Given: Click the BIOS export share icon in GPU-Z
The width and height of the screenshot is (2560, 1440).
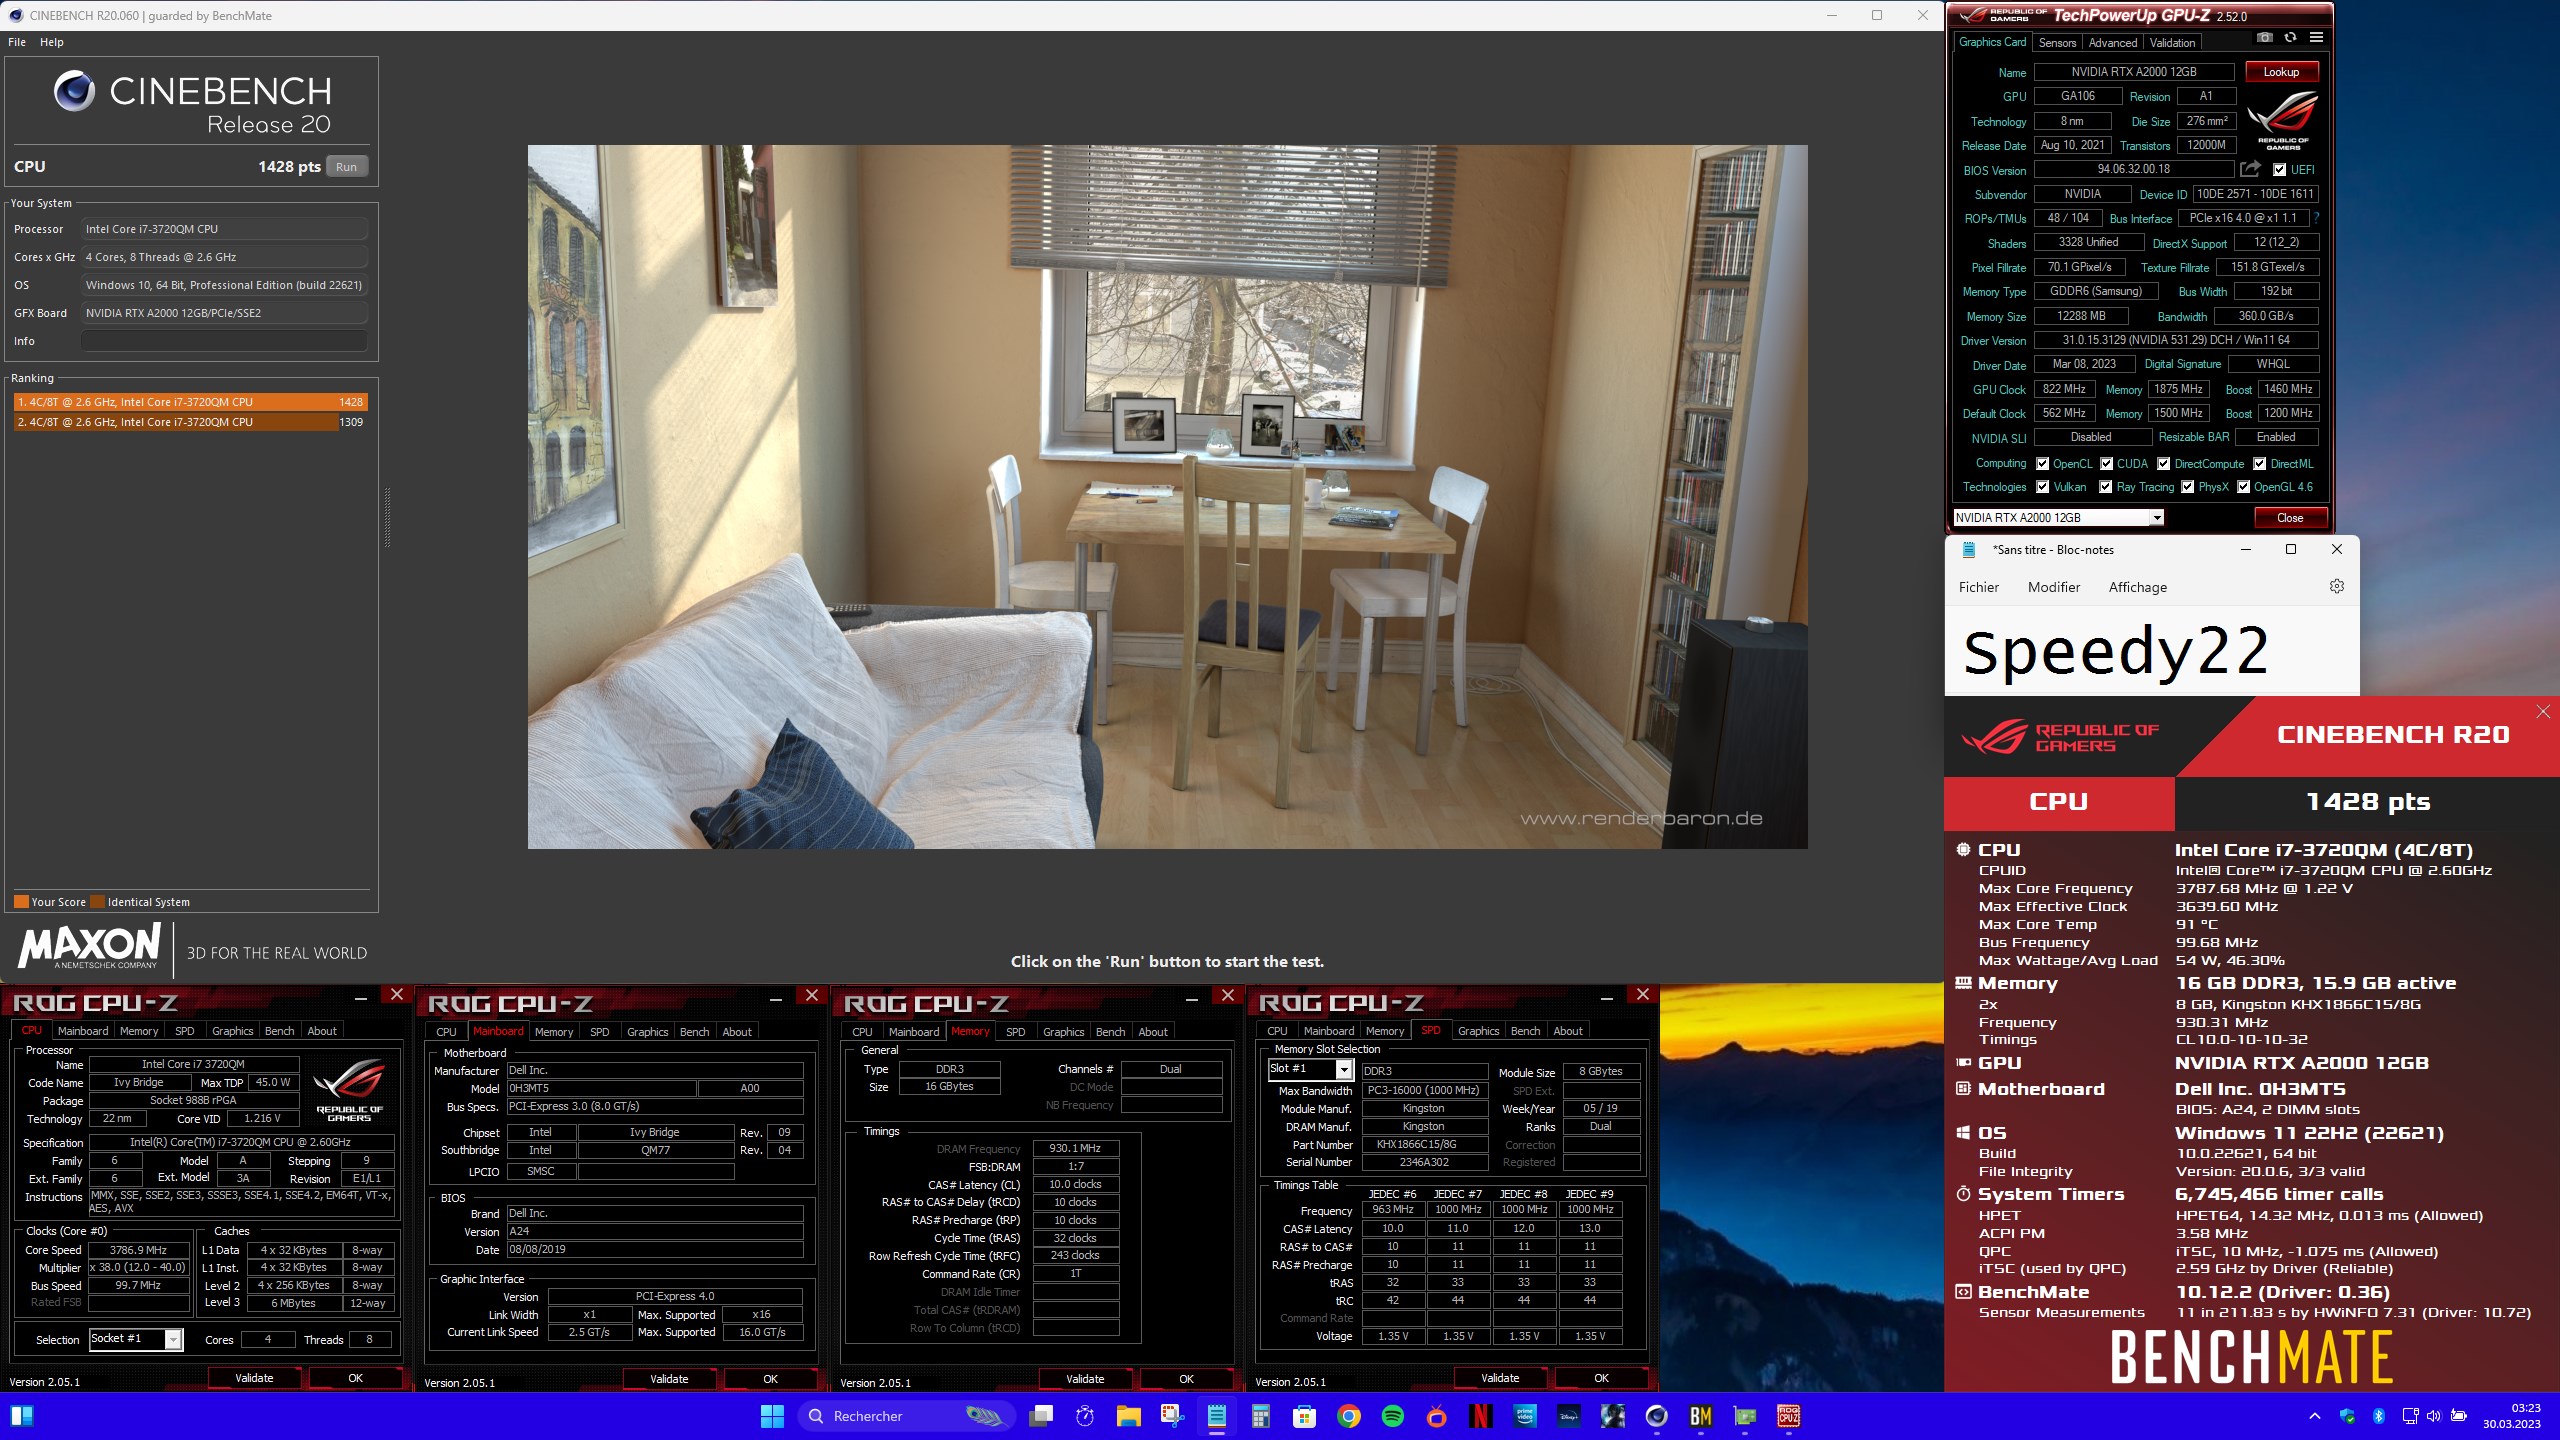Looking at the screenshot, I should click(x=2250, y=169).
